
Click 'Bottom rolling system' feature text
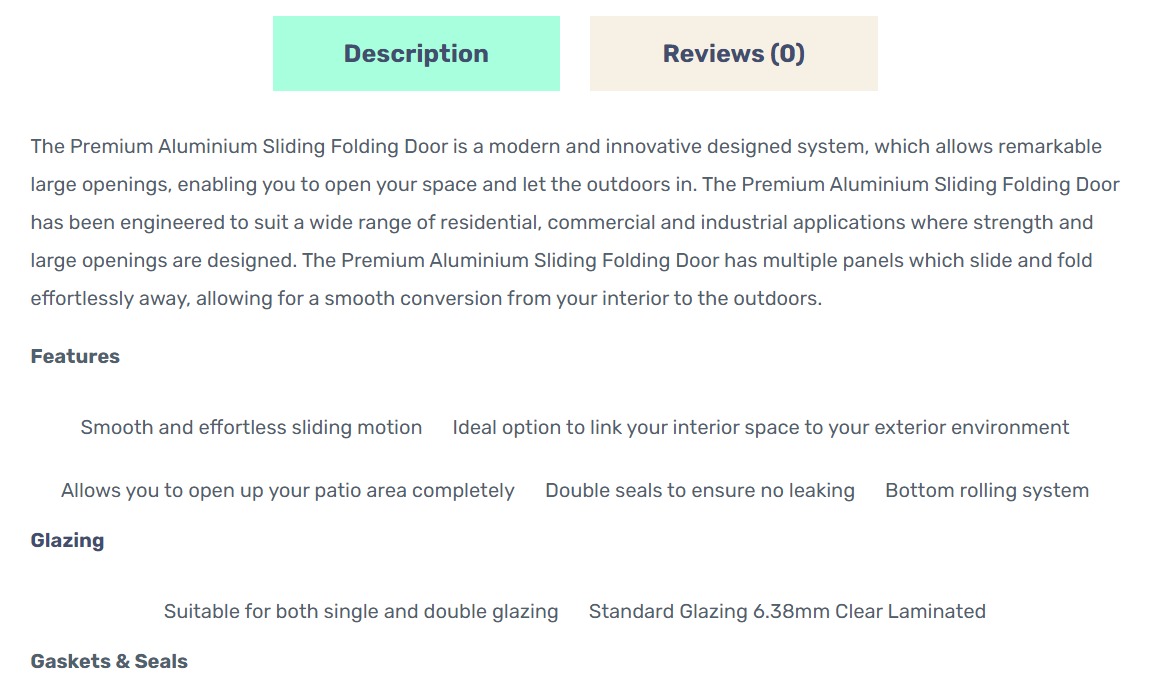click(x=987, y=490)
